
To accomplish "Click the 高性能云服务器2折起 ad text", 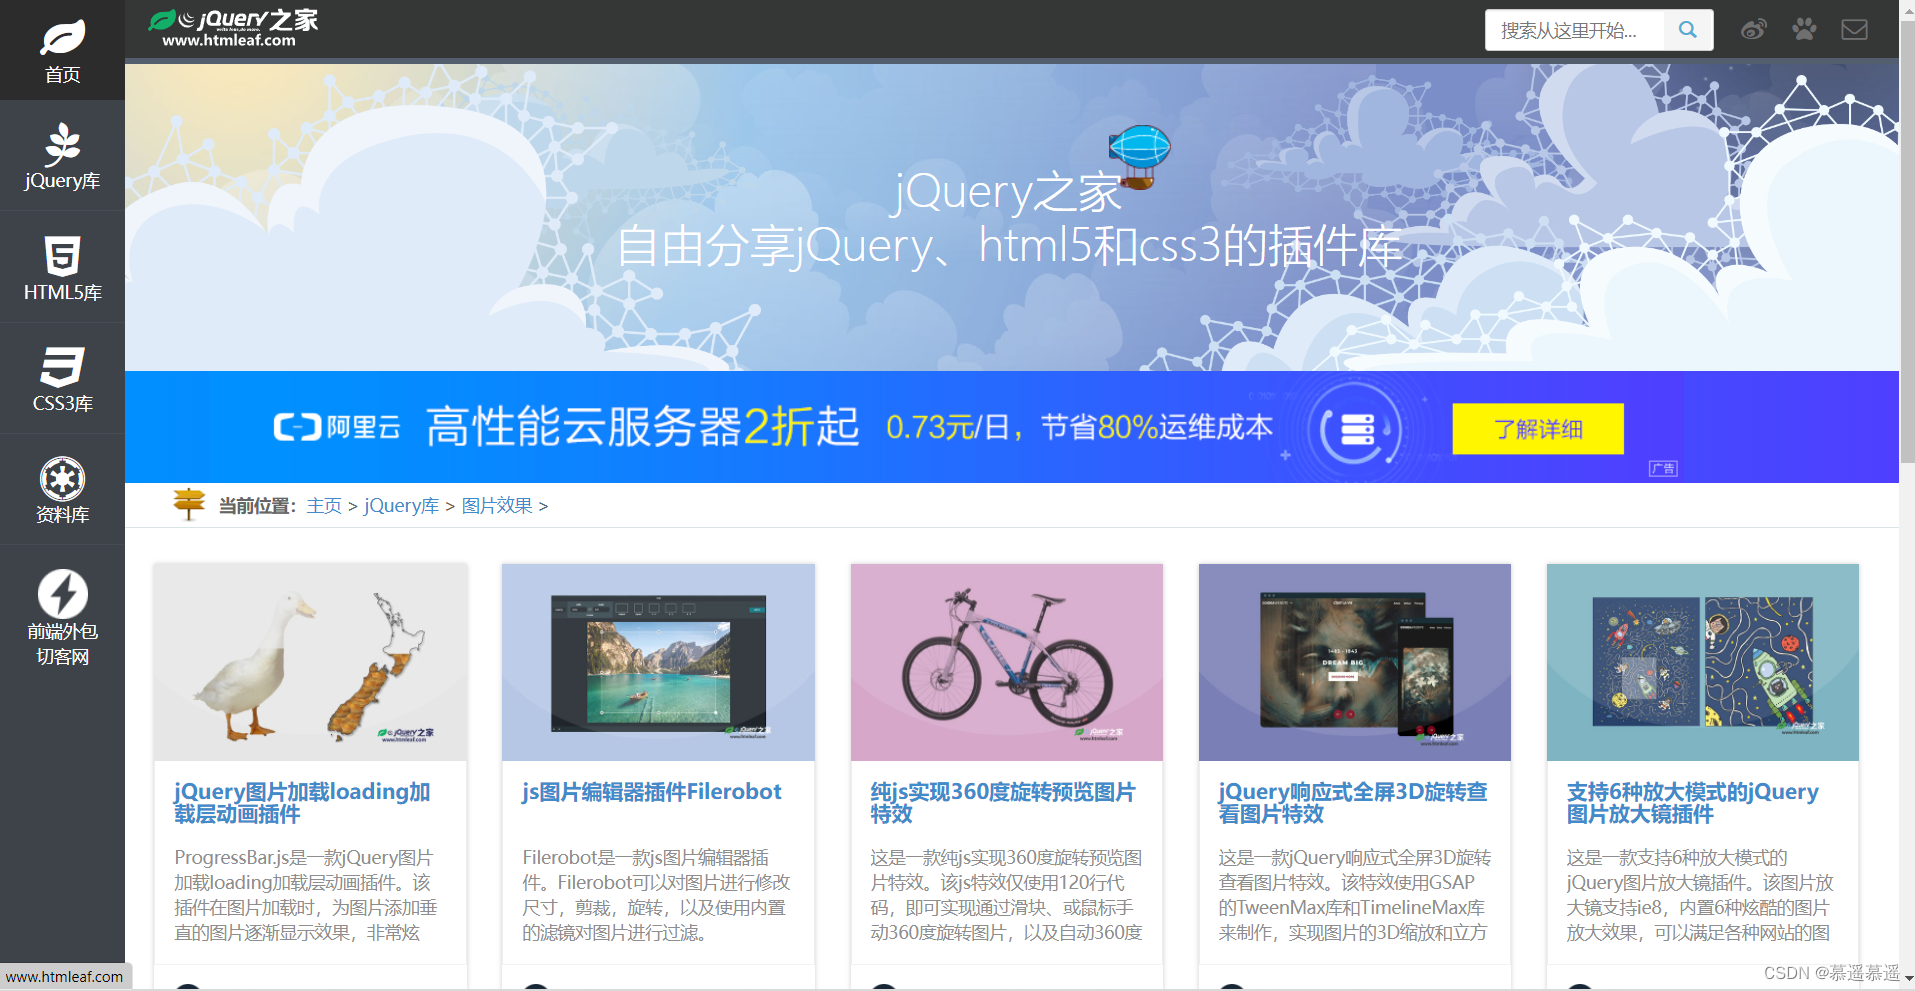I will (642, 428).
